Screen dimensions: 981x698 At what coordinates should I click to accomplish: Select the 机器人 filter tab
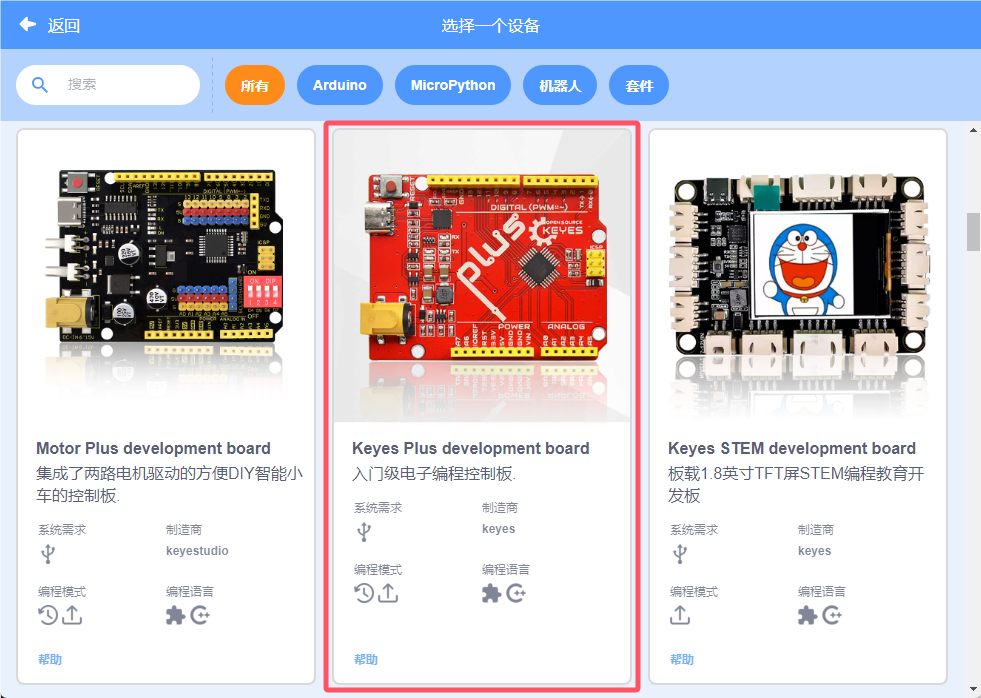(x=560, y=85)
